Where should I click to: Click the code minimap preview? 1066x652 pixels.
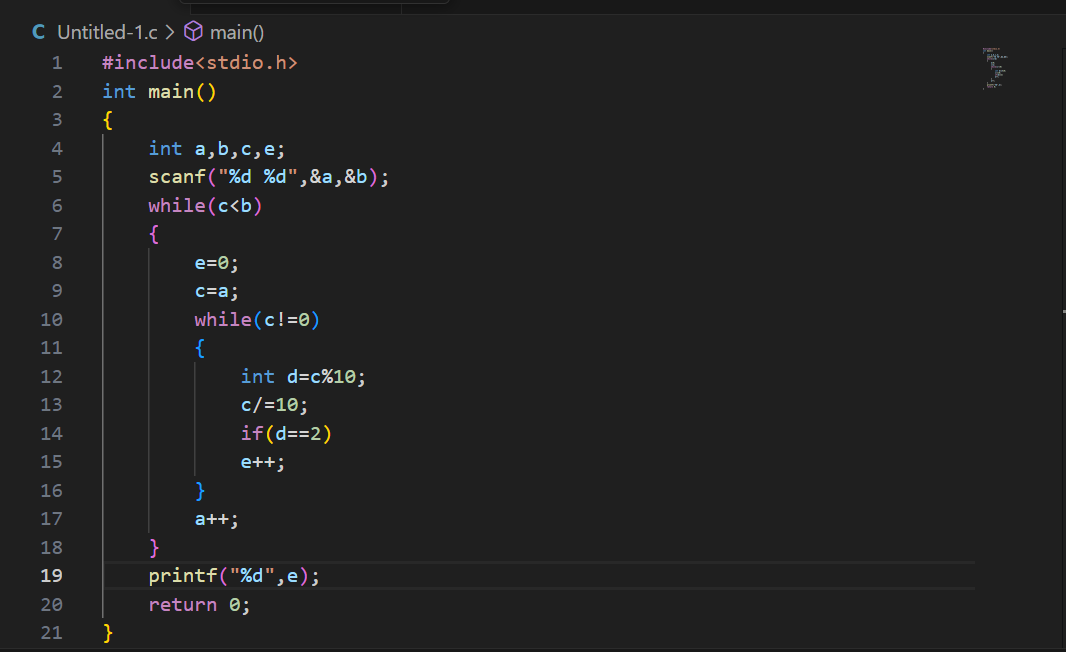click(x=994, y=68)
